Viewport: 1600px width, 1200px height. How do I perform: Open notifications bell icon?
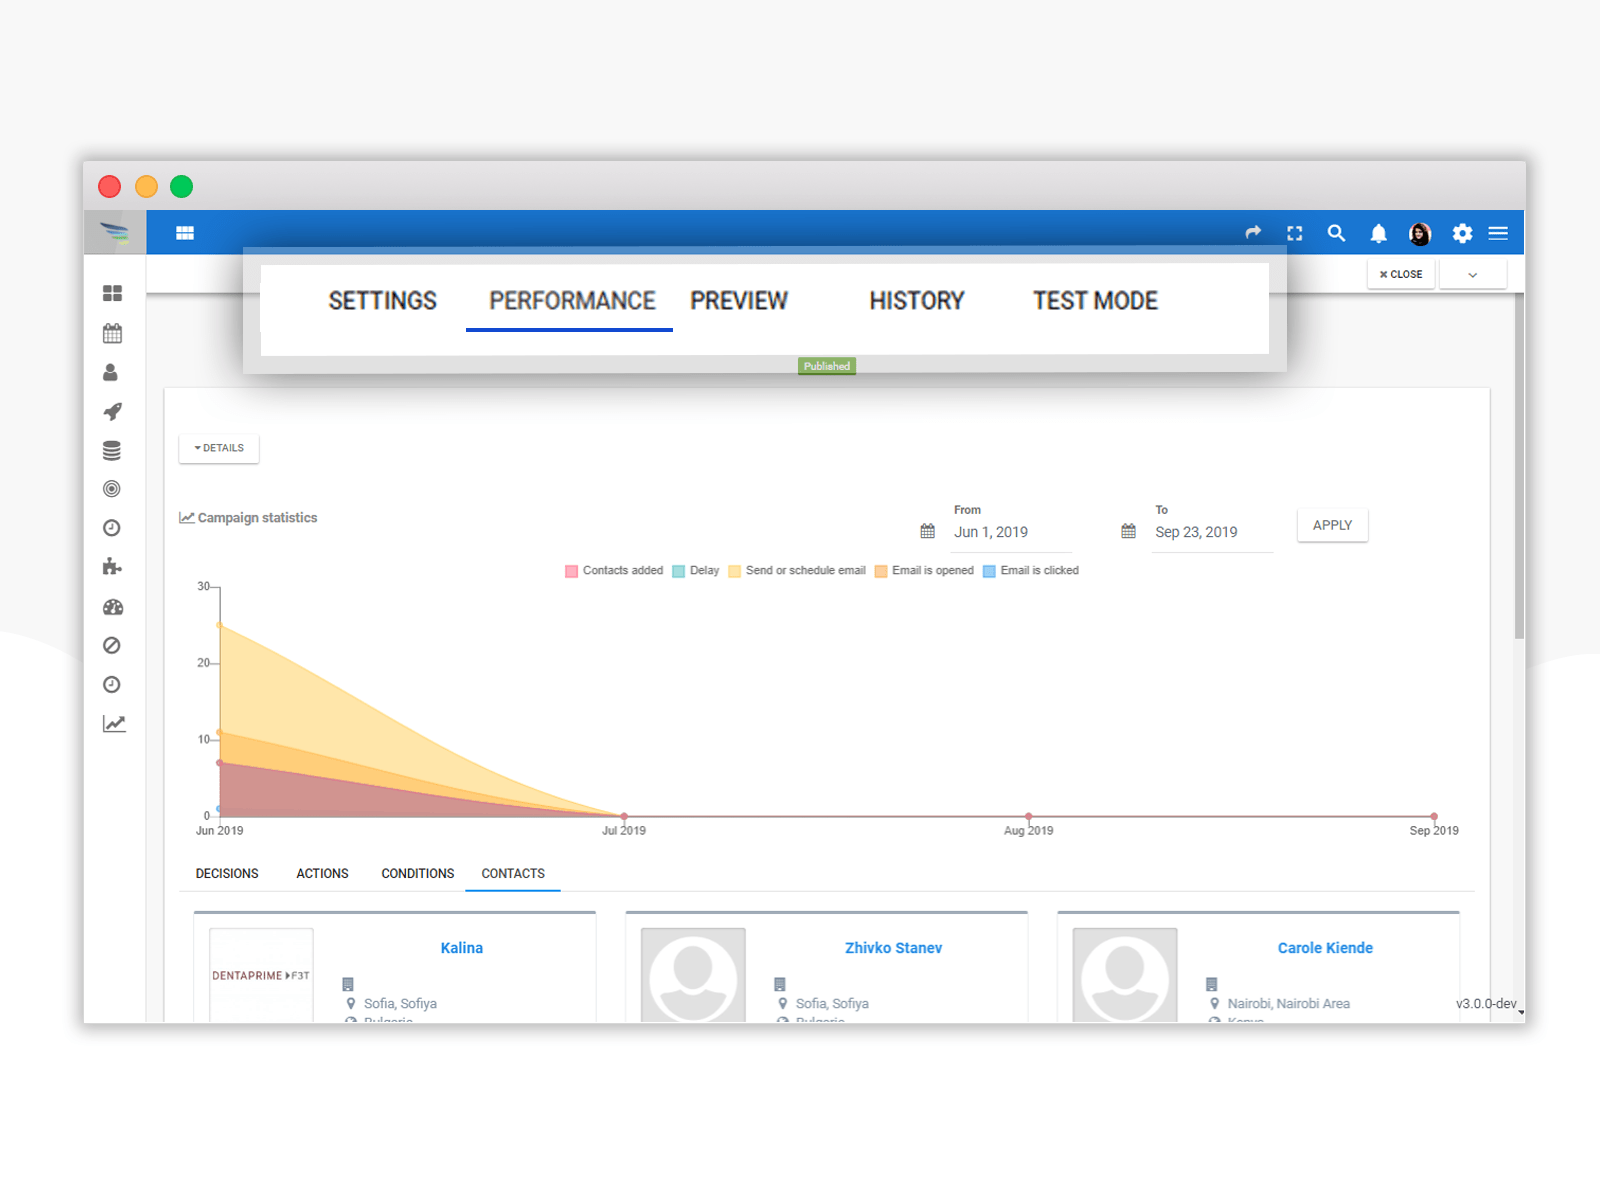coord(1378,233)
